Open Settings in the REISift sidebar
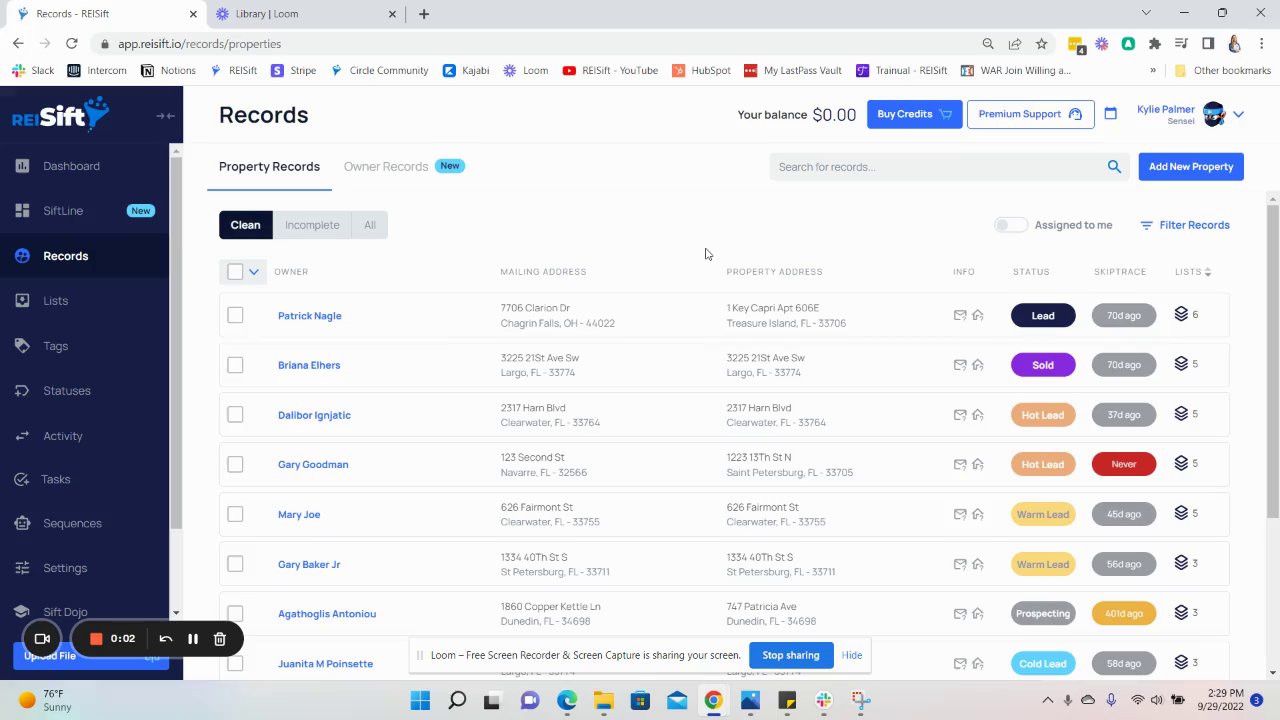Image resolution: width=1280 pixels, height=720 pixels. click(65, 568)
